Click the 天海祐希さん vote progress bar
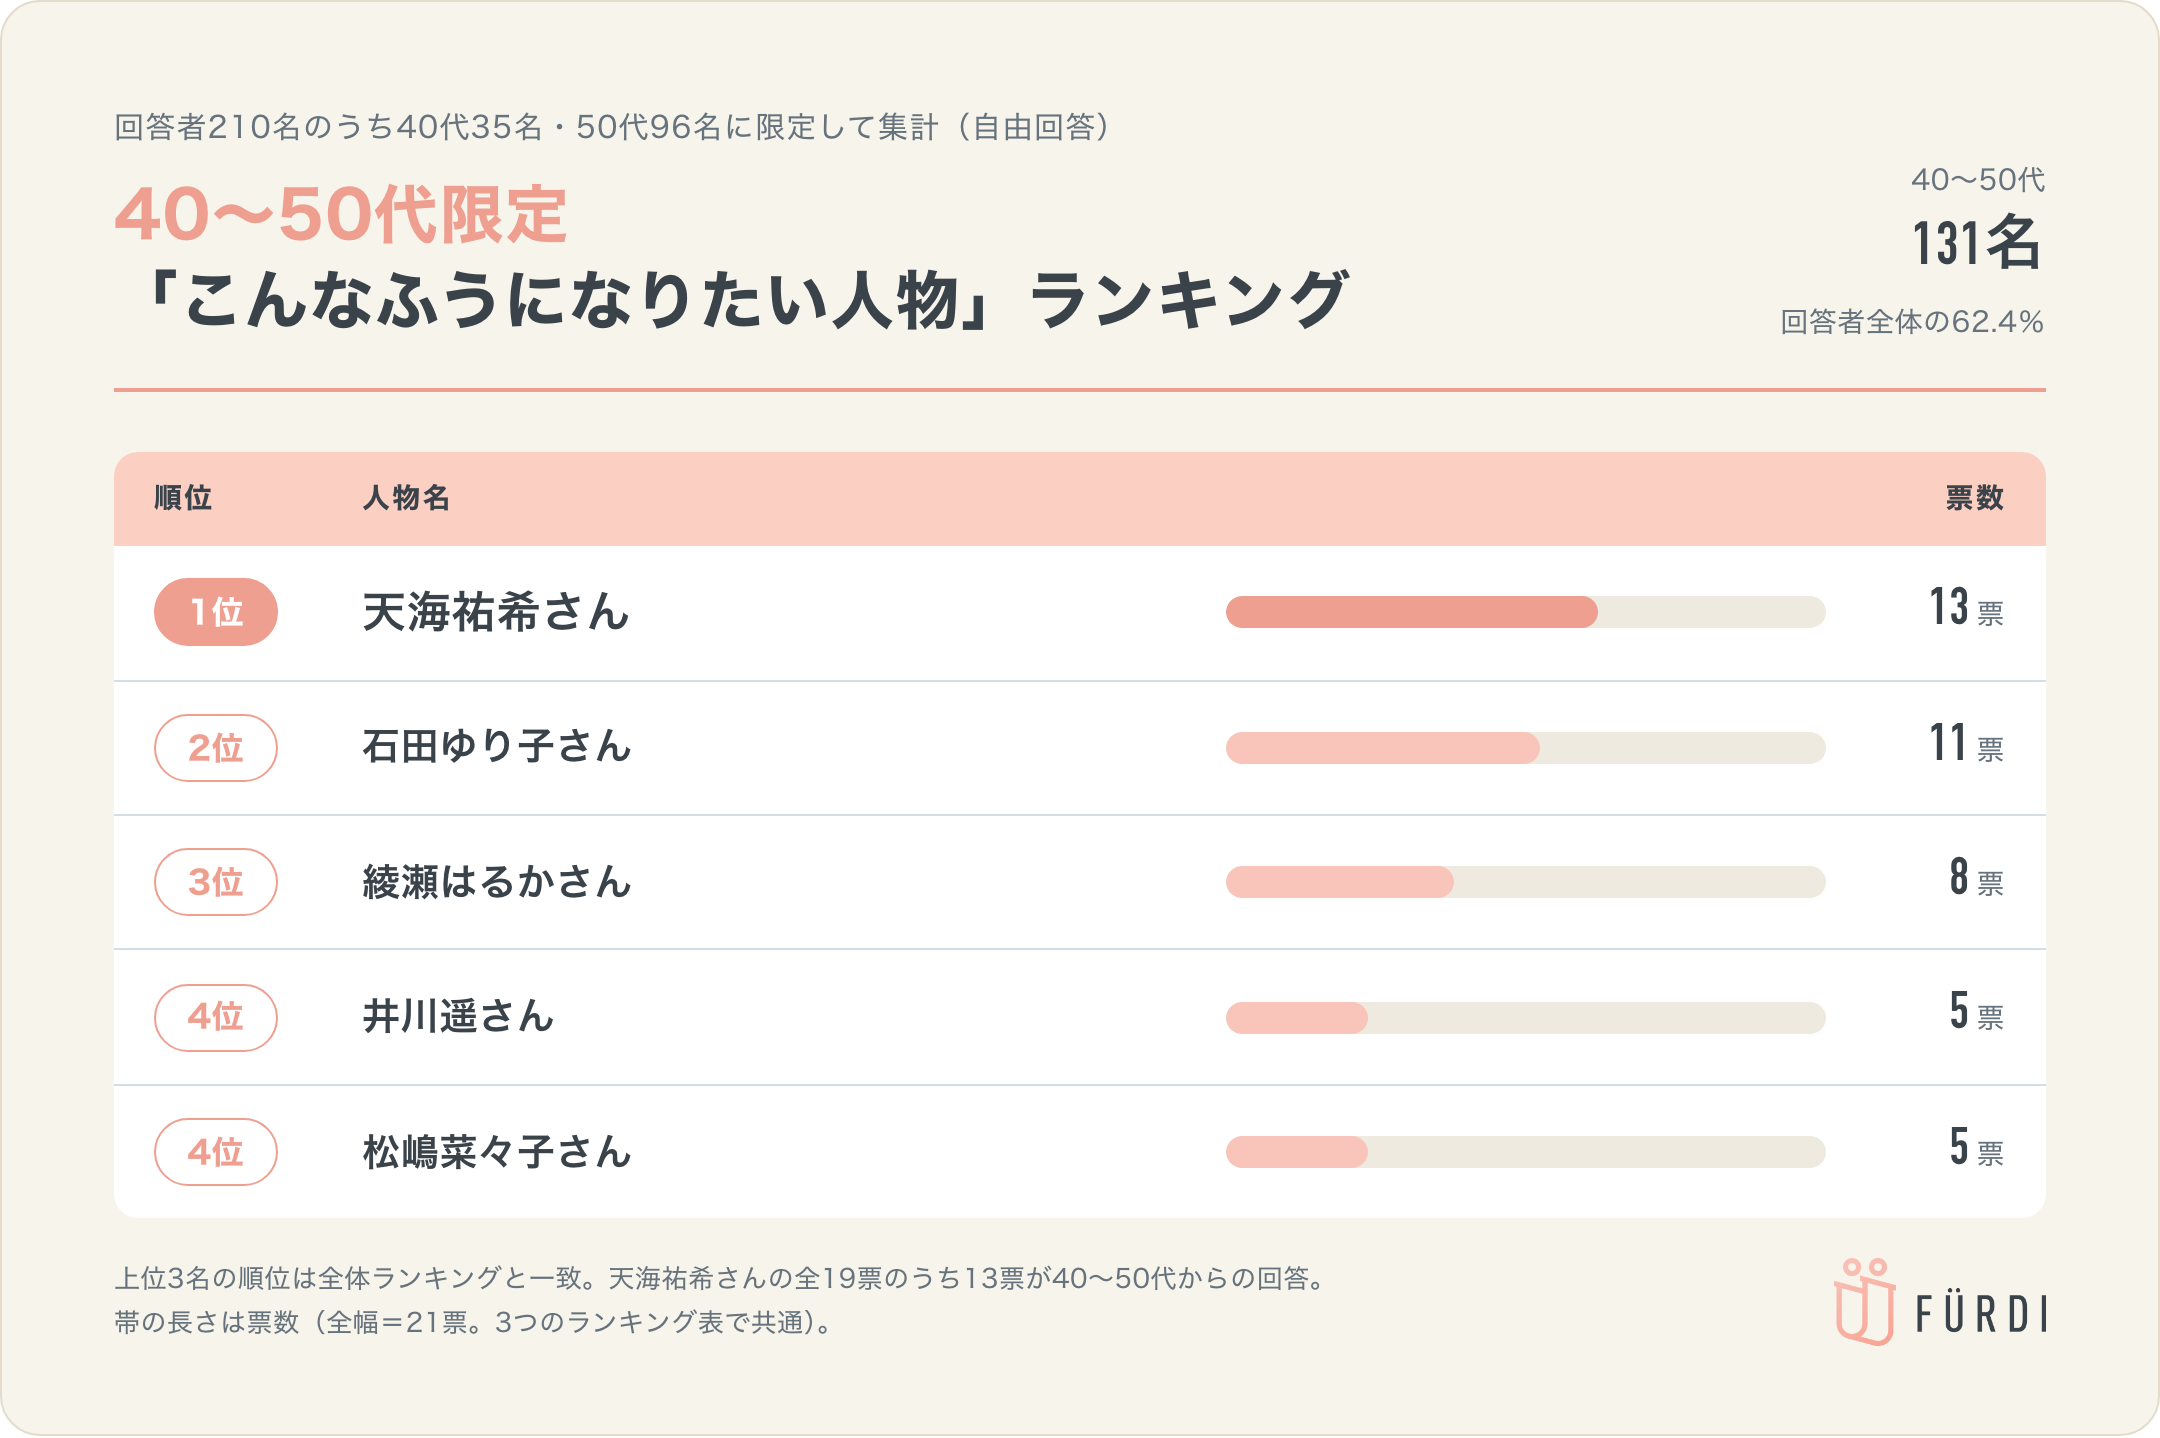This screenshot has width=2160, height=1438. click(x=1526, y=612)
